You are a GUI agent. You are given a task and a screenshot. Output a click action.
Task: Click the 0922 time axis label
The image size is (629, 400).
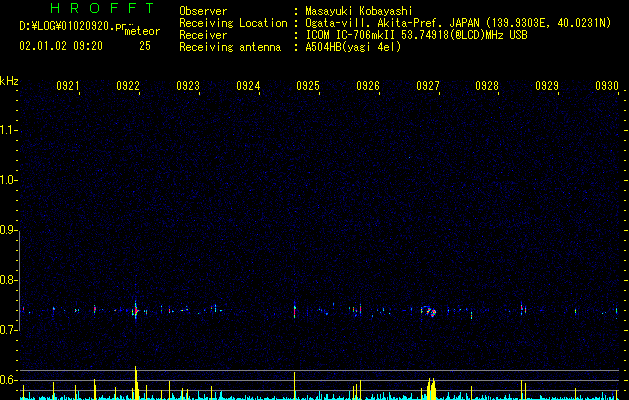tap(128, 85)
